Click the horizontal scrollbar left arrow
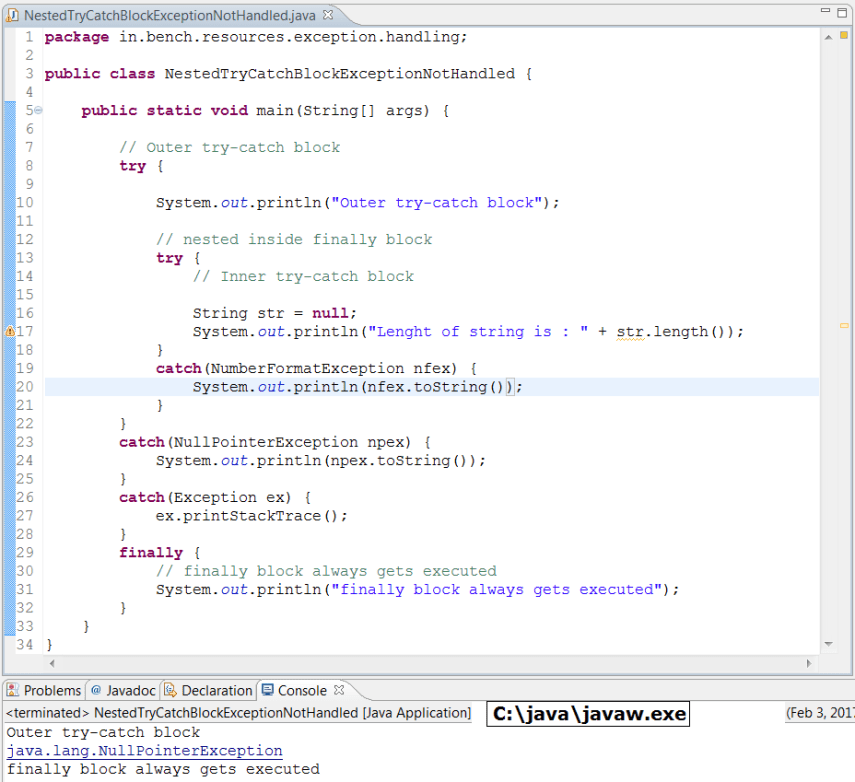 (52, 663)
